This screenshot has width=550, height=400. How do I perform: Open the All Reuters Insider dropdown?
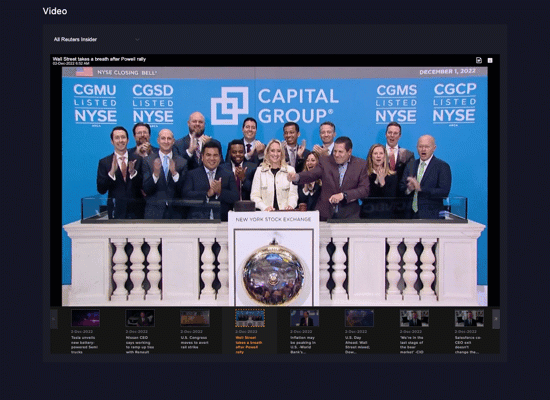click(96, 39)
